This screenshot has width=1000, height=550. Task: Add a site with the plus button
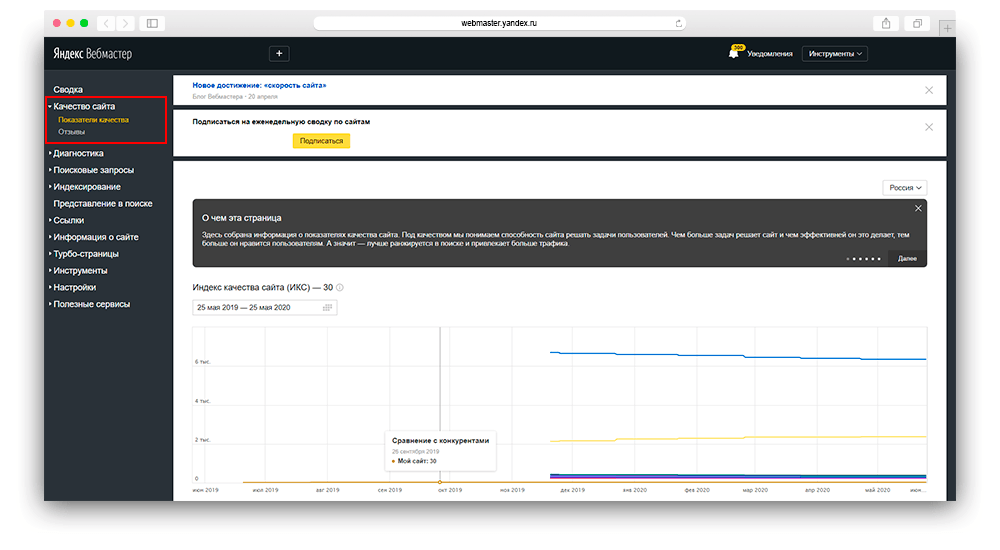pos(279,54)
